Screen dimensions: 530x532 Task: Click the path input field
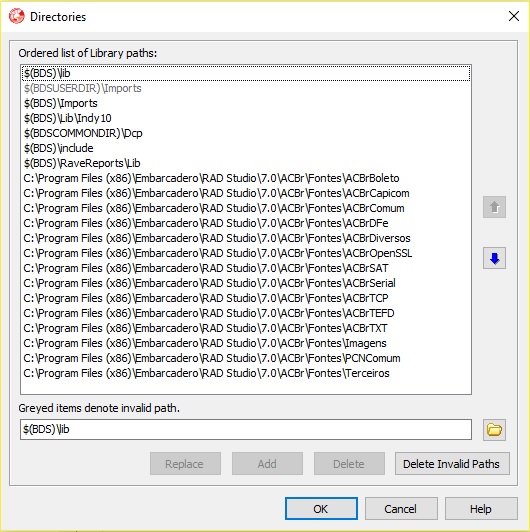(x=246, y=430)
